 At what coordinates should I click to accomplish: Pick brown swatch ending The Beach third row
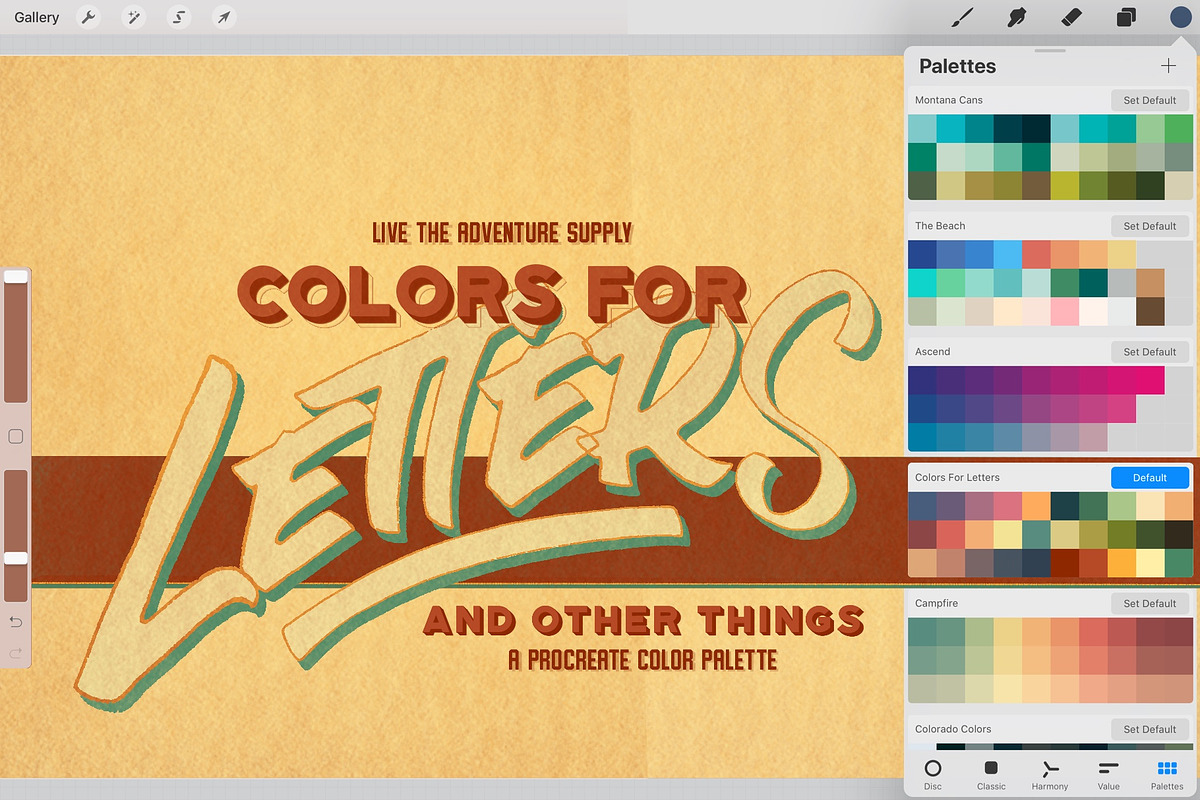point(1150,311)
